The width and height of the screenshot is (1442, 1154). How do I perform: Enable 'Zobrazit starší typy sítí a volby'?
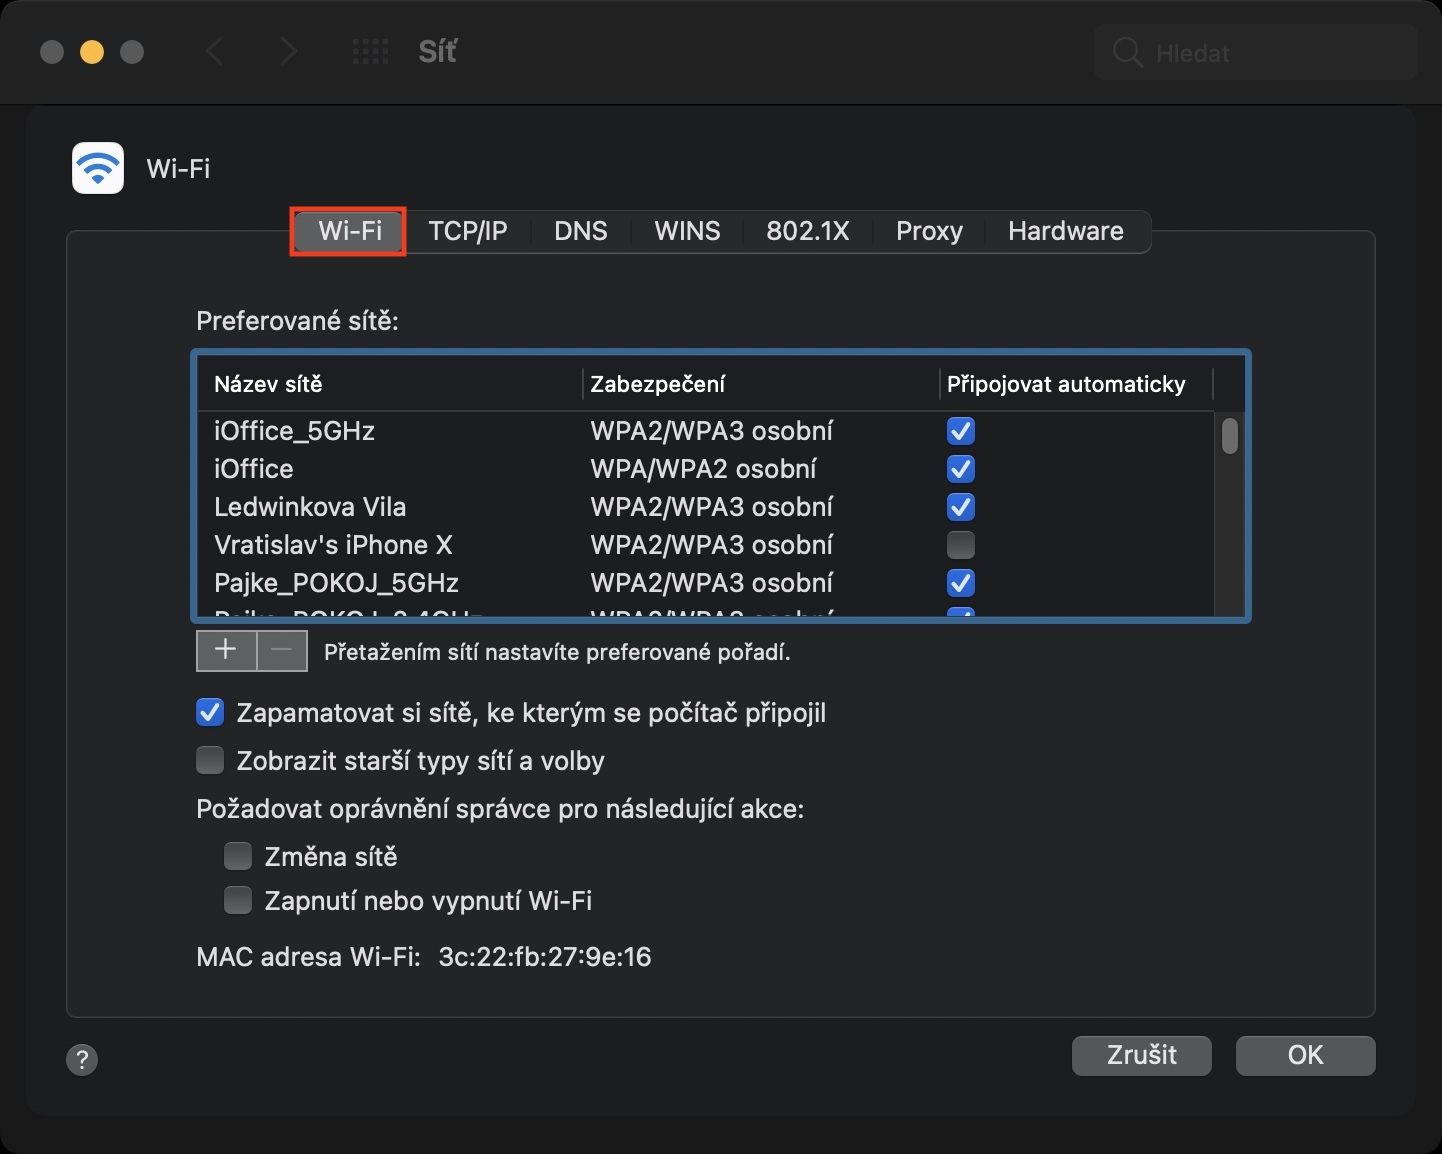[210, 761]
